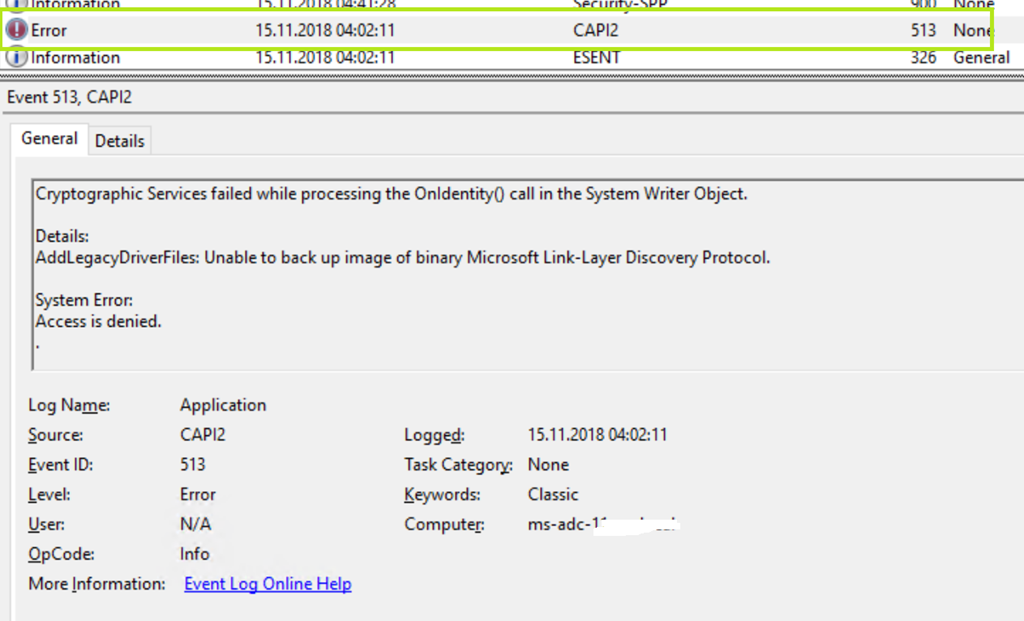Viewport: 1024px width, 621px height.
Task: Click event ID 326 in the event list
Action: coord(923,58)
